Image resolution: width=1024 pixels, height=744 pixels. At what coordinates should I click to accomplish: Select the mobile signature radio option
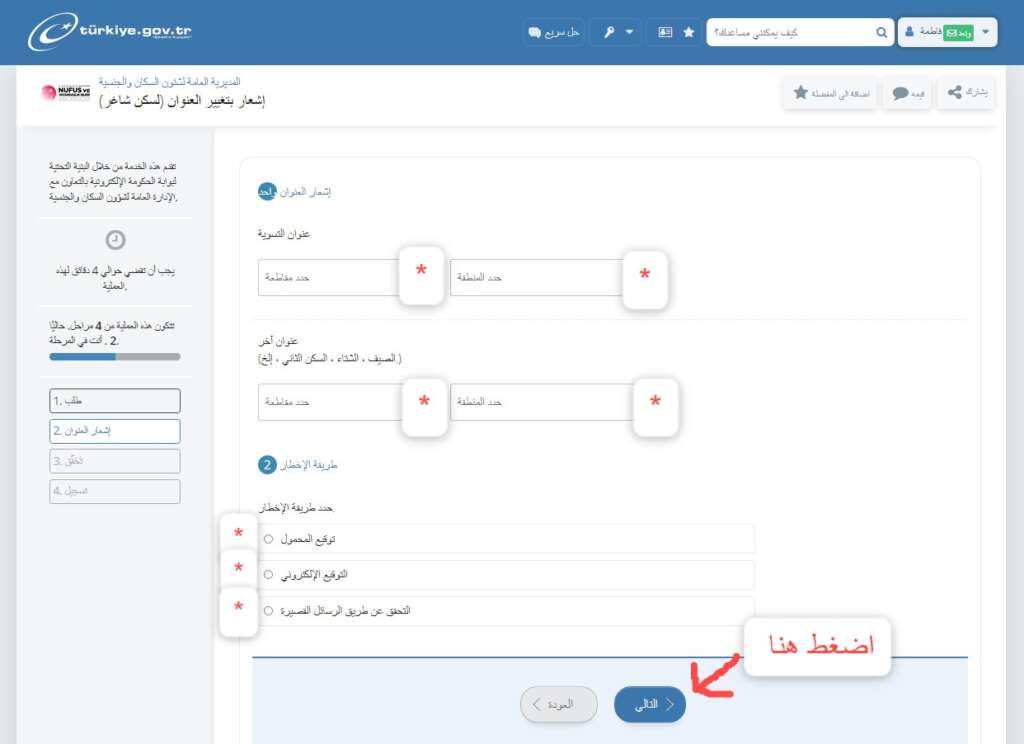point(267,540)
